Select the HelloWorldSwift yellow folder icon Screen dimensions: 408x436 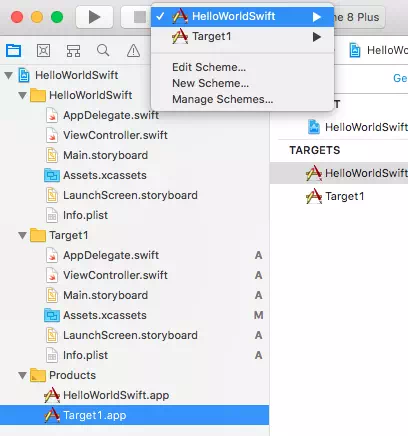tap(38, 95)
